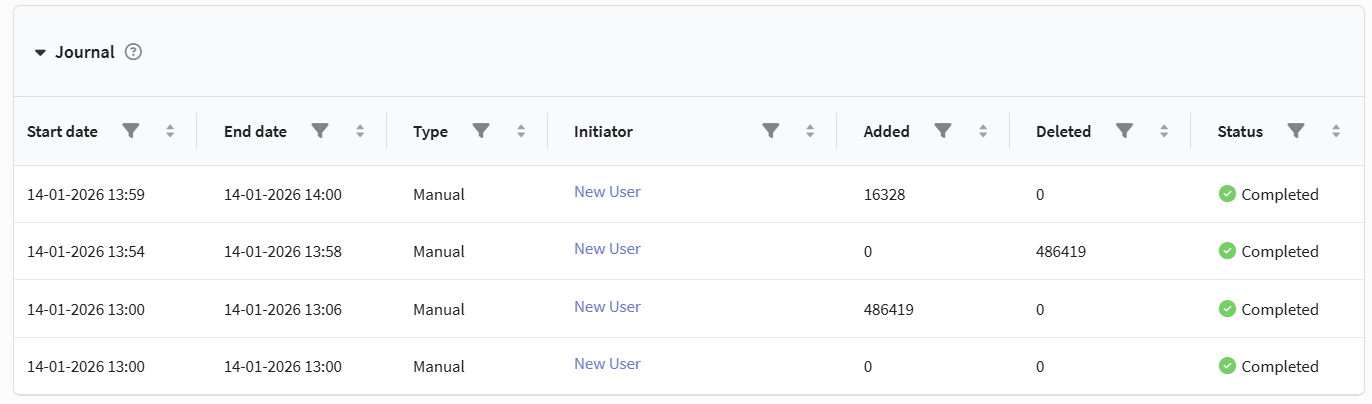Toggle sorting on the Added column arrows
This screenshot has width=1372, height=404.
pos(983,131)
